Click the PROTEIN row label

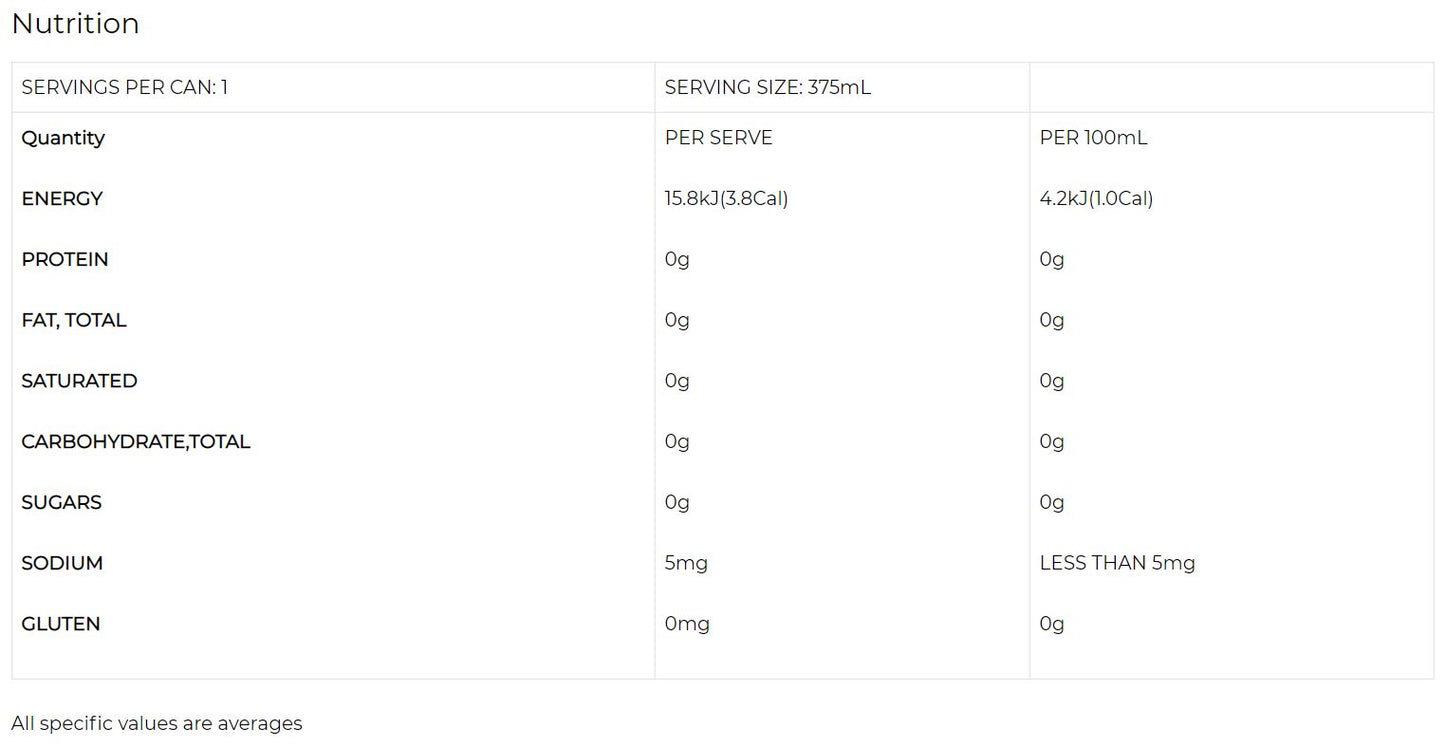point(65,260)
